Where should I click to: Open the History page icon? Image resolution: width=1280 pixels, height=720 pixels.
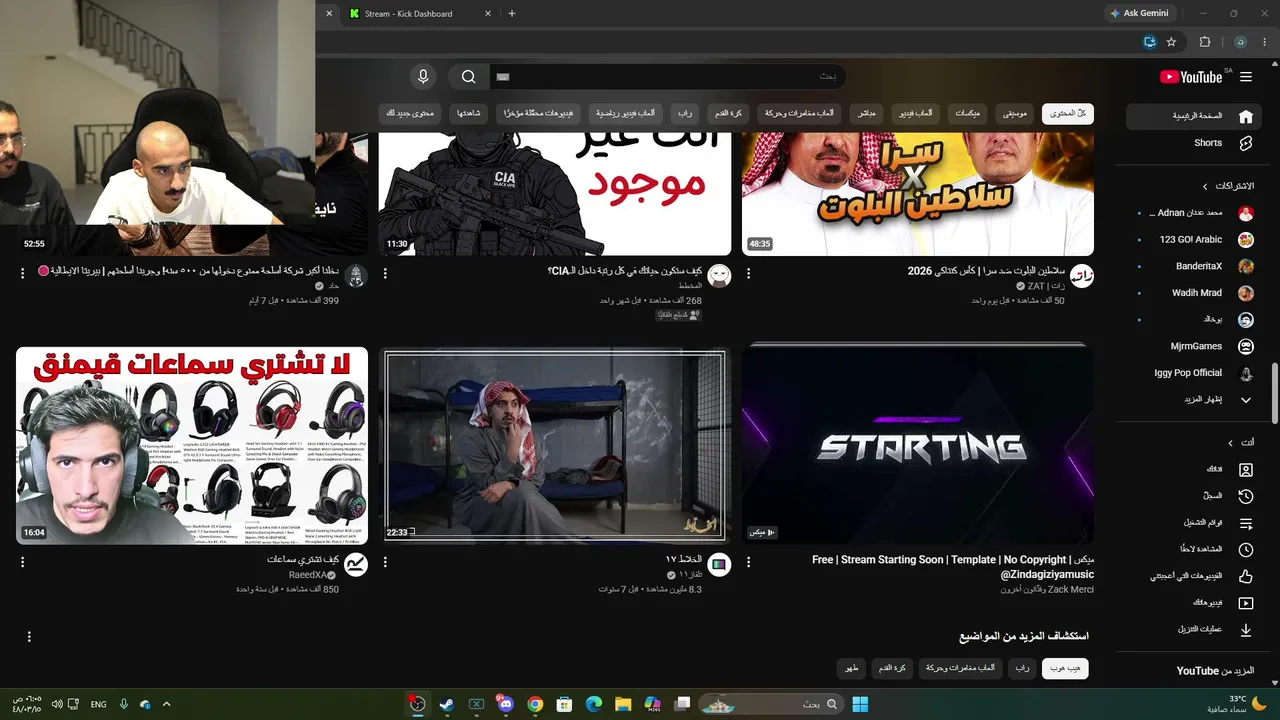pyautogui.click(x=1246, y=496)
